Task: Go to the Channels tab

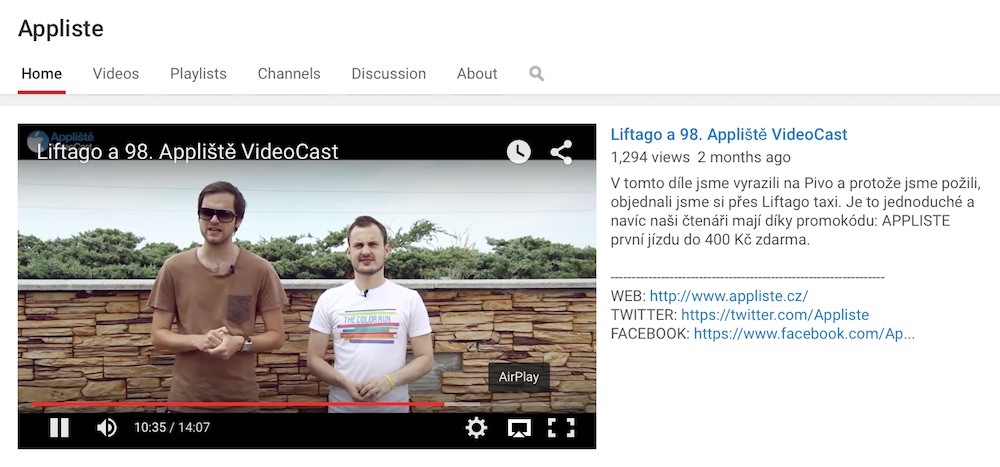Action: [x=289, y=74]
